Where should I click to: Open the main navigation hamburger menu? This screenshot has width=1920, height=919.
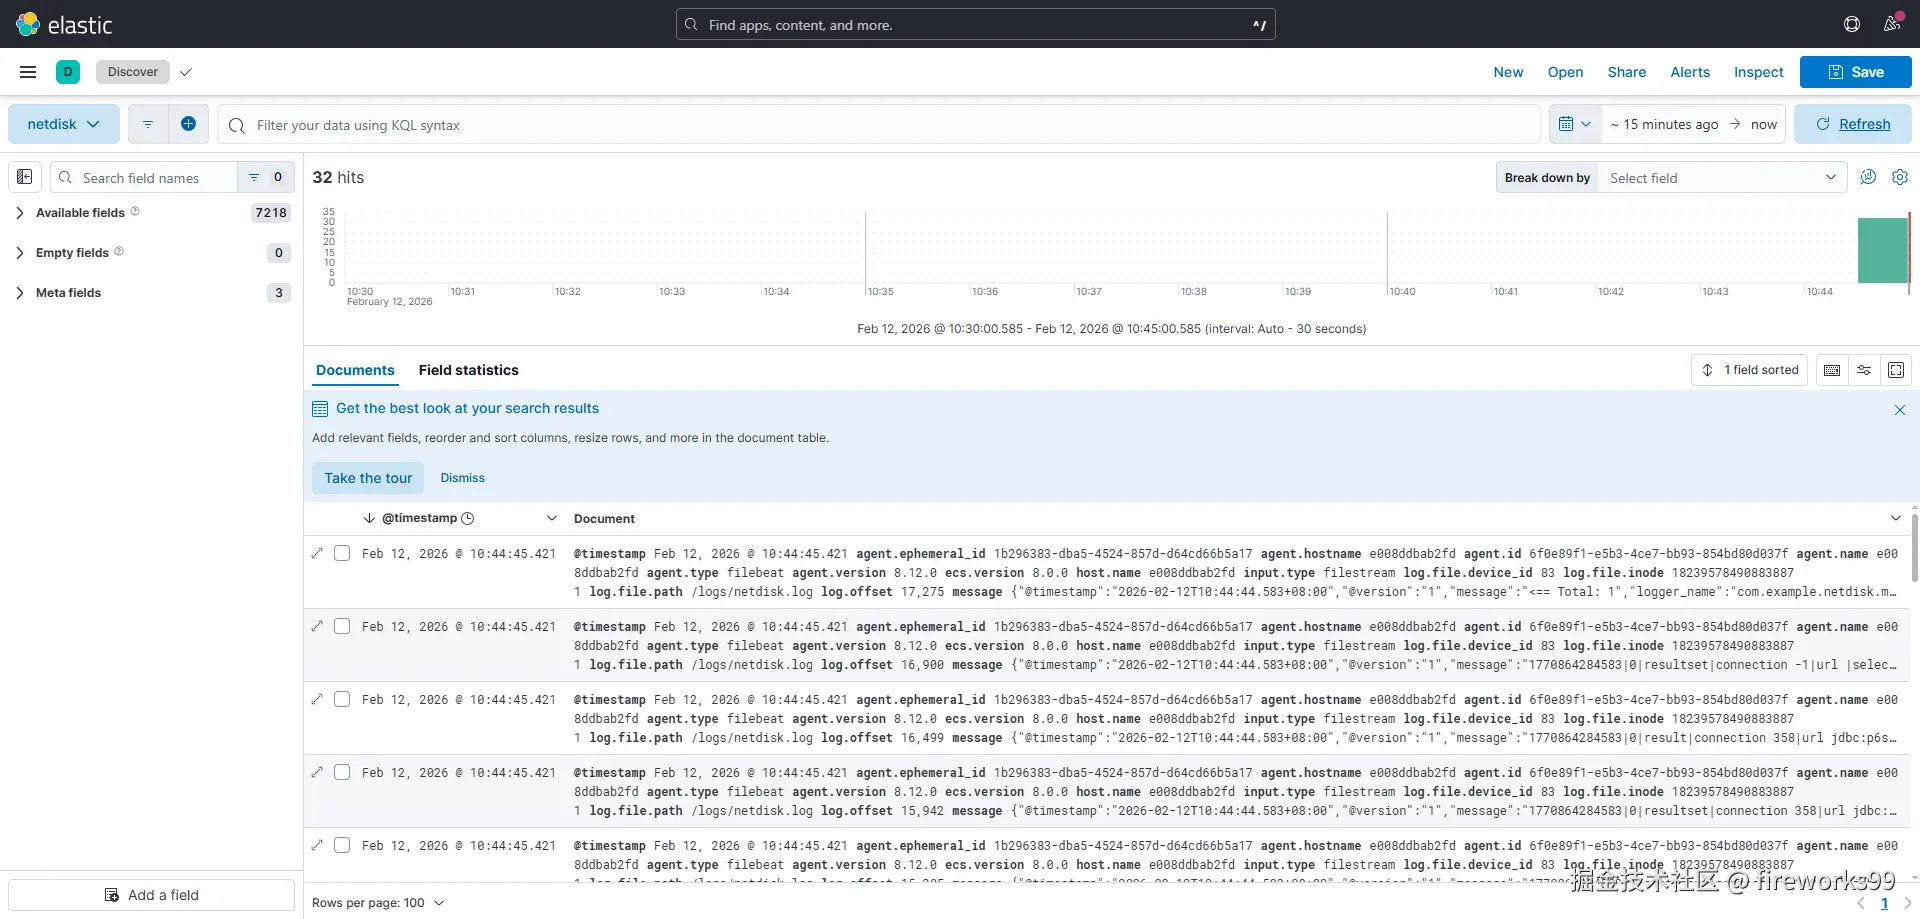(x=28, y=72)
